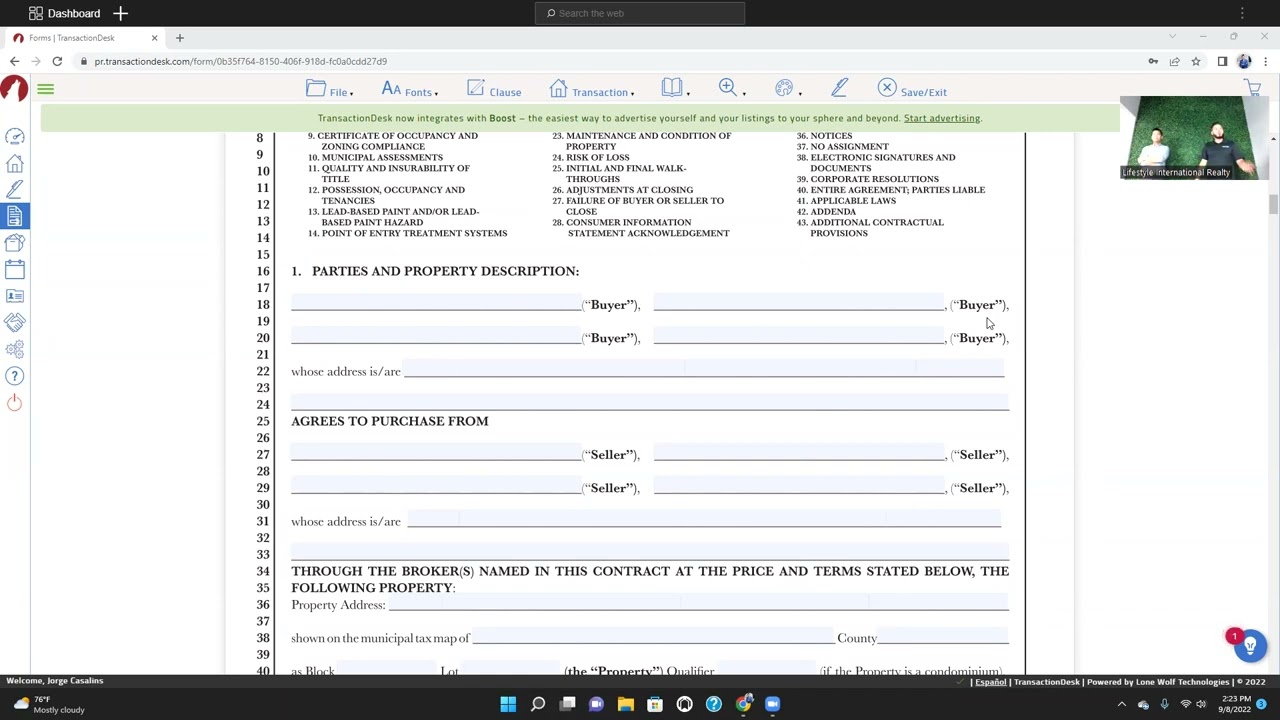Click Save/Exit button

click(912, 90)
